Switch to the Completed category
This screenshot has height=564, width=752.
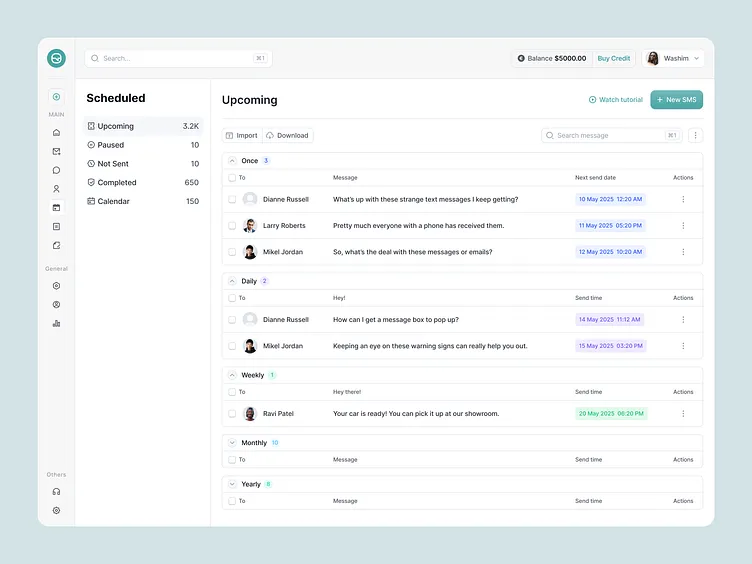[x=116, y=183]
